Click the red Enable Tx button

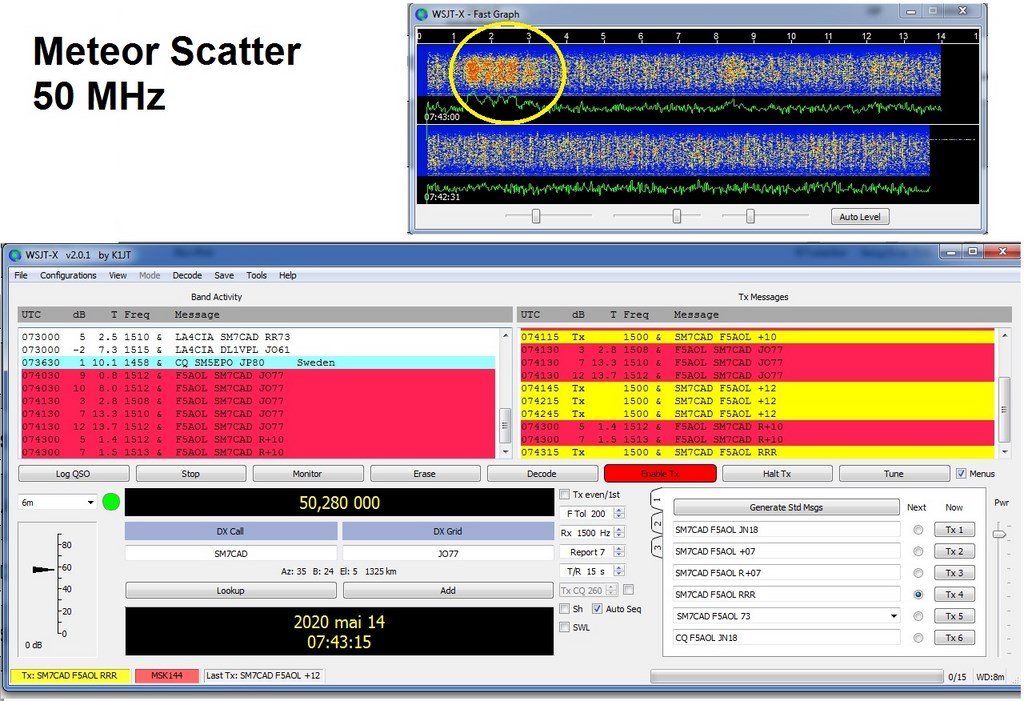click(x=660, y=474)
